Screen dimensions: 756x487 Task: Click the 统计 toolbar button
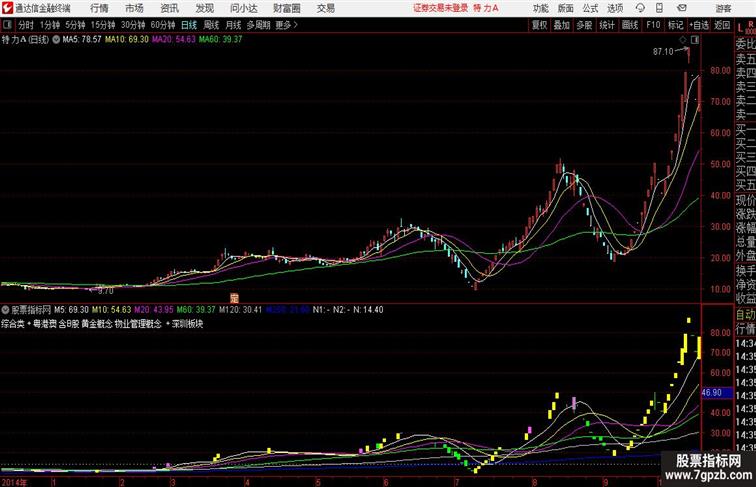(x=607, y=25)
